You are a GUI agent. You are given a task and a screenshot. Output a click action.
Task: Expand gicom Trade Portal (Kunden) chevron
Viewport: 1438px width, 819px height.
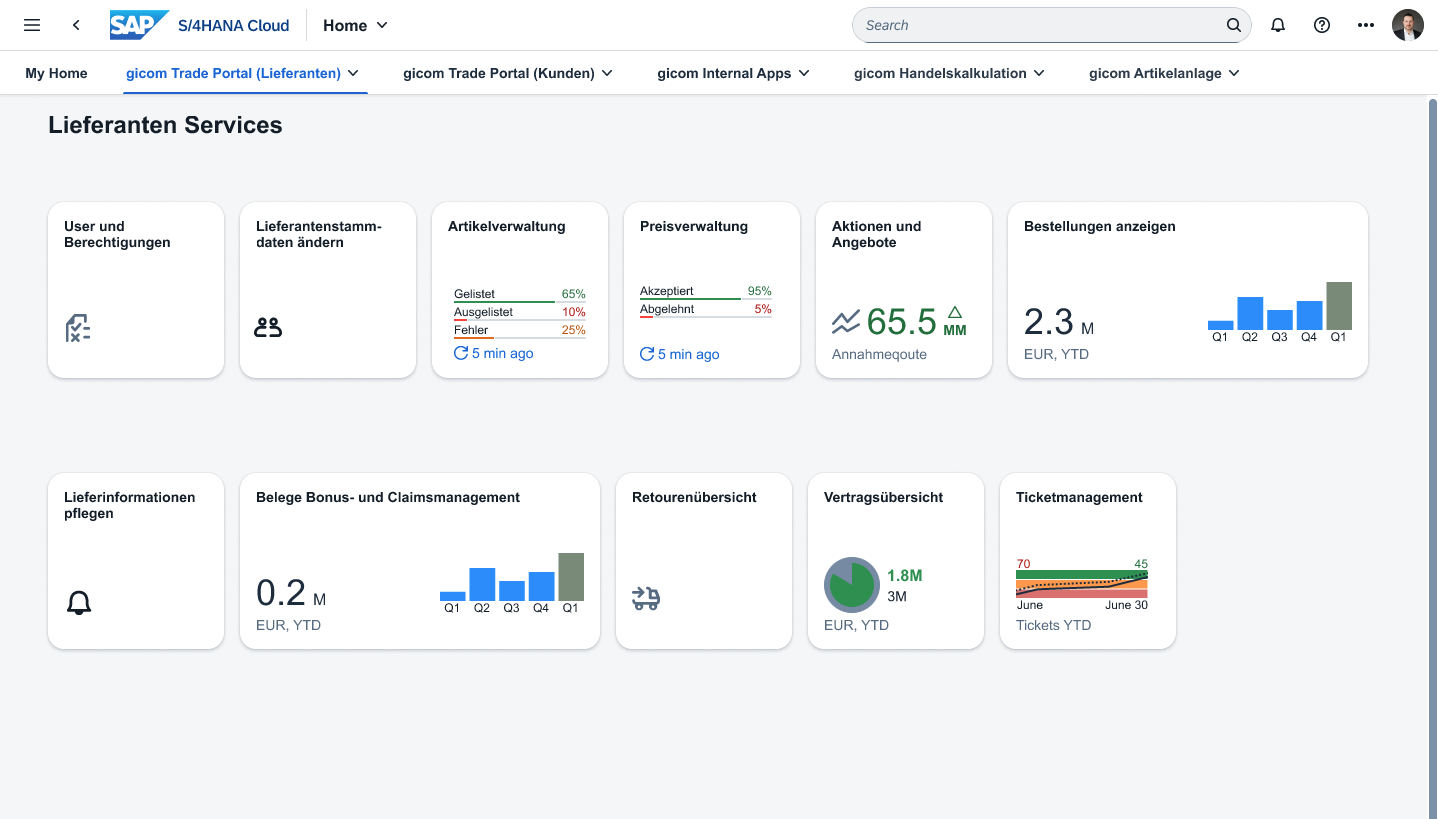607,73
